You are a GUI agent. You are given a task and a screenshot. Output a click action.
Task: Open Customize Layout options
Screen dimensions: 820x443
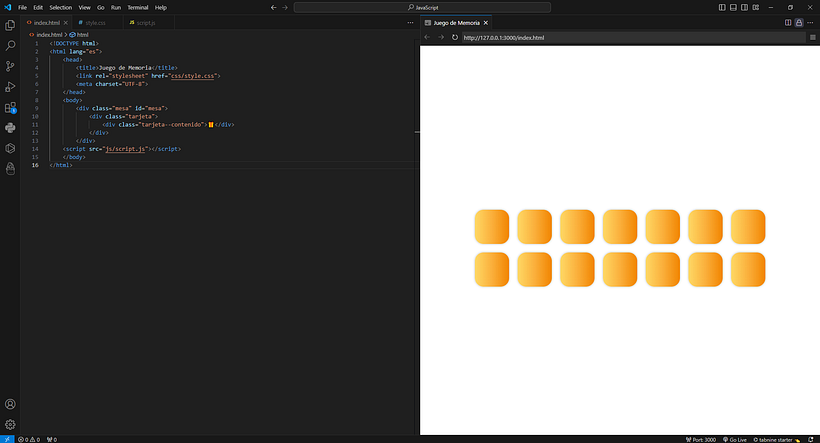click(756, 7)
